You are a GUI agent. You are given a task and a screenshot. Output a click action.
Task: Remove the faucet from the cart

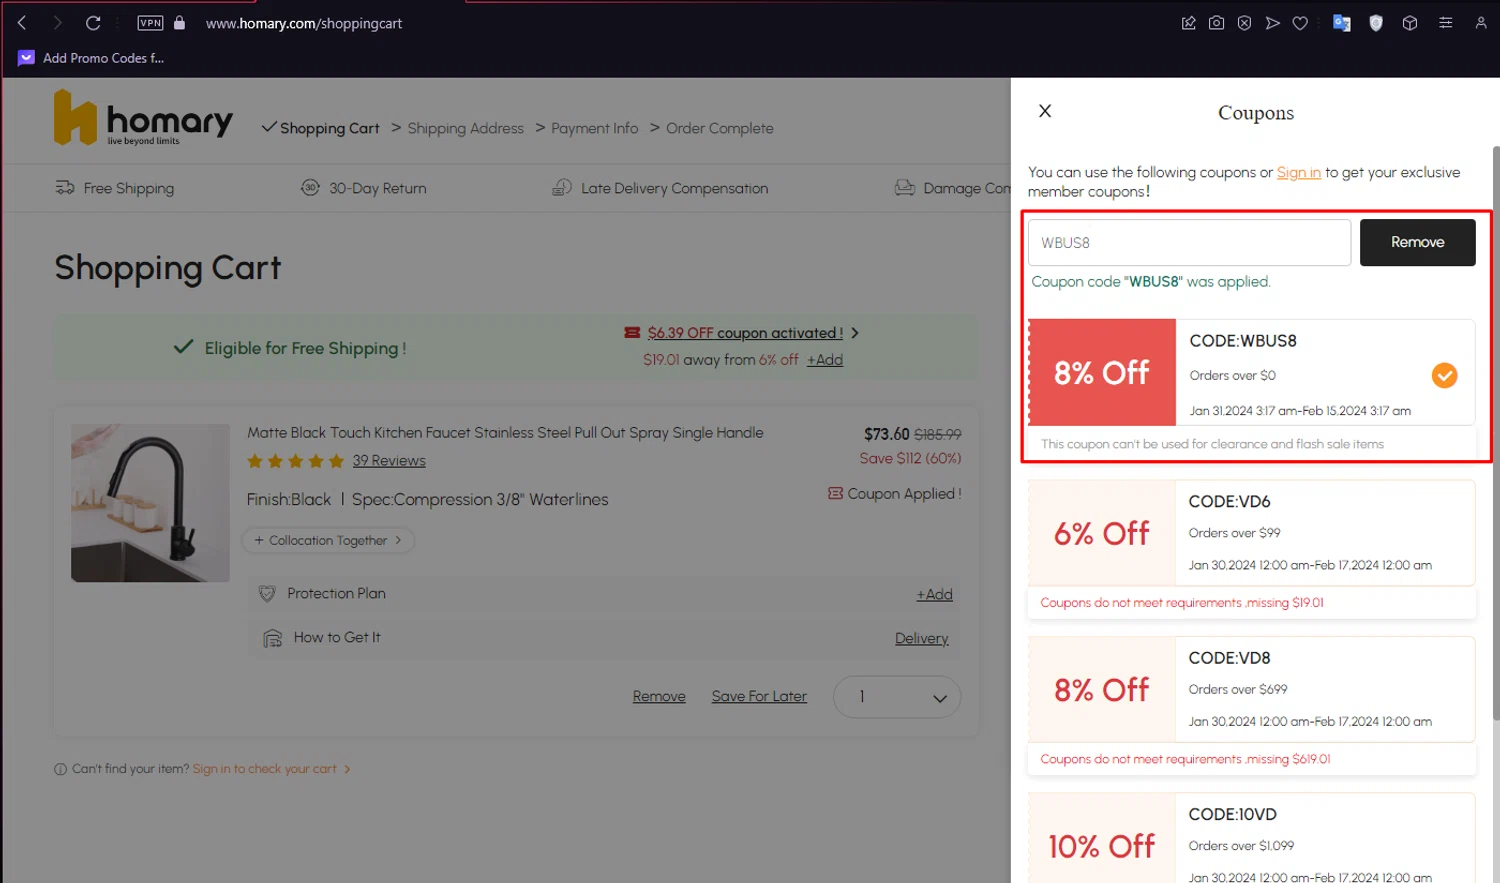[x=659, y=696]
